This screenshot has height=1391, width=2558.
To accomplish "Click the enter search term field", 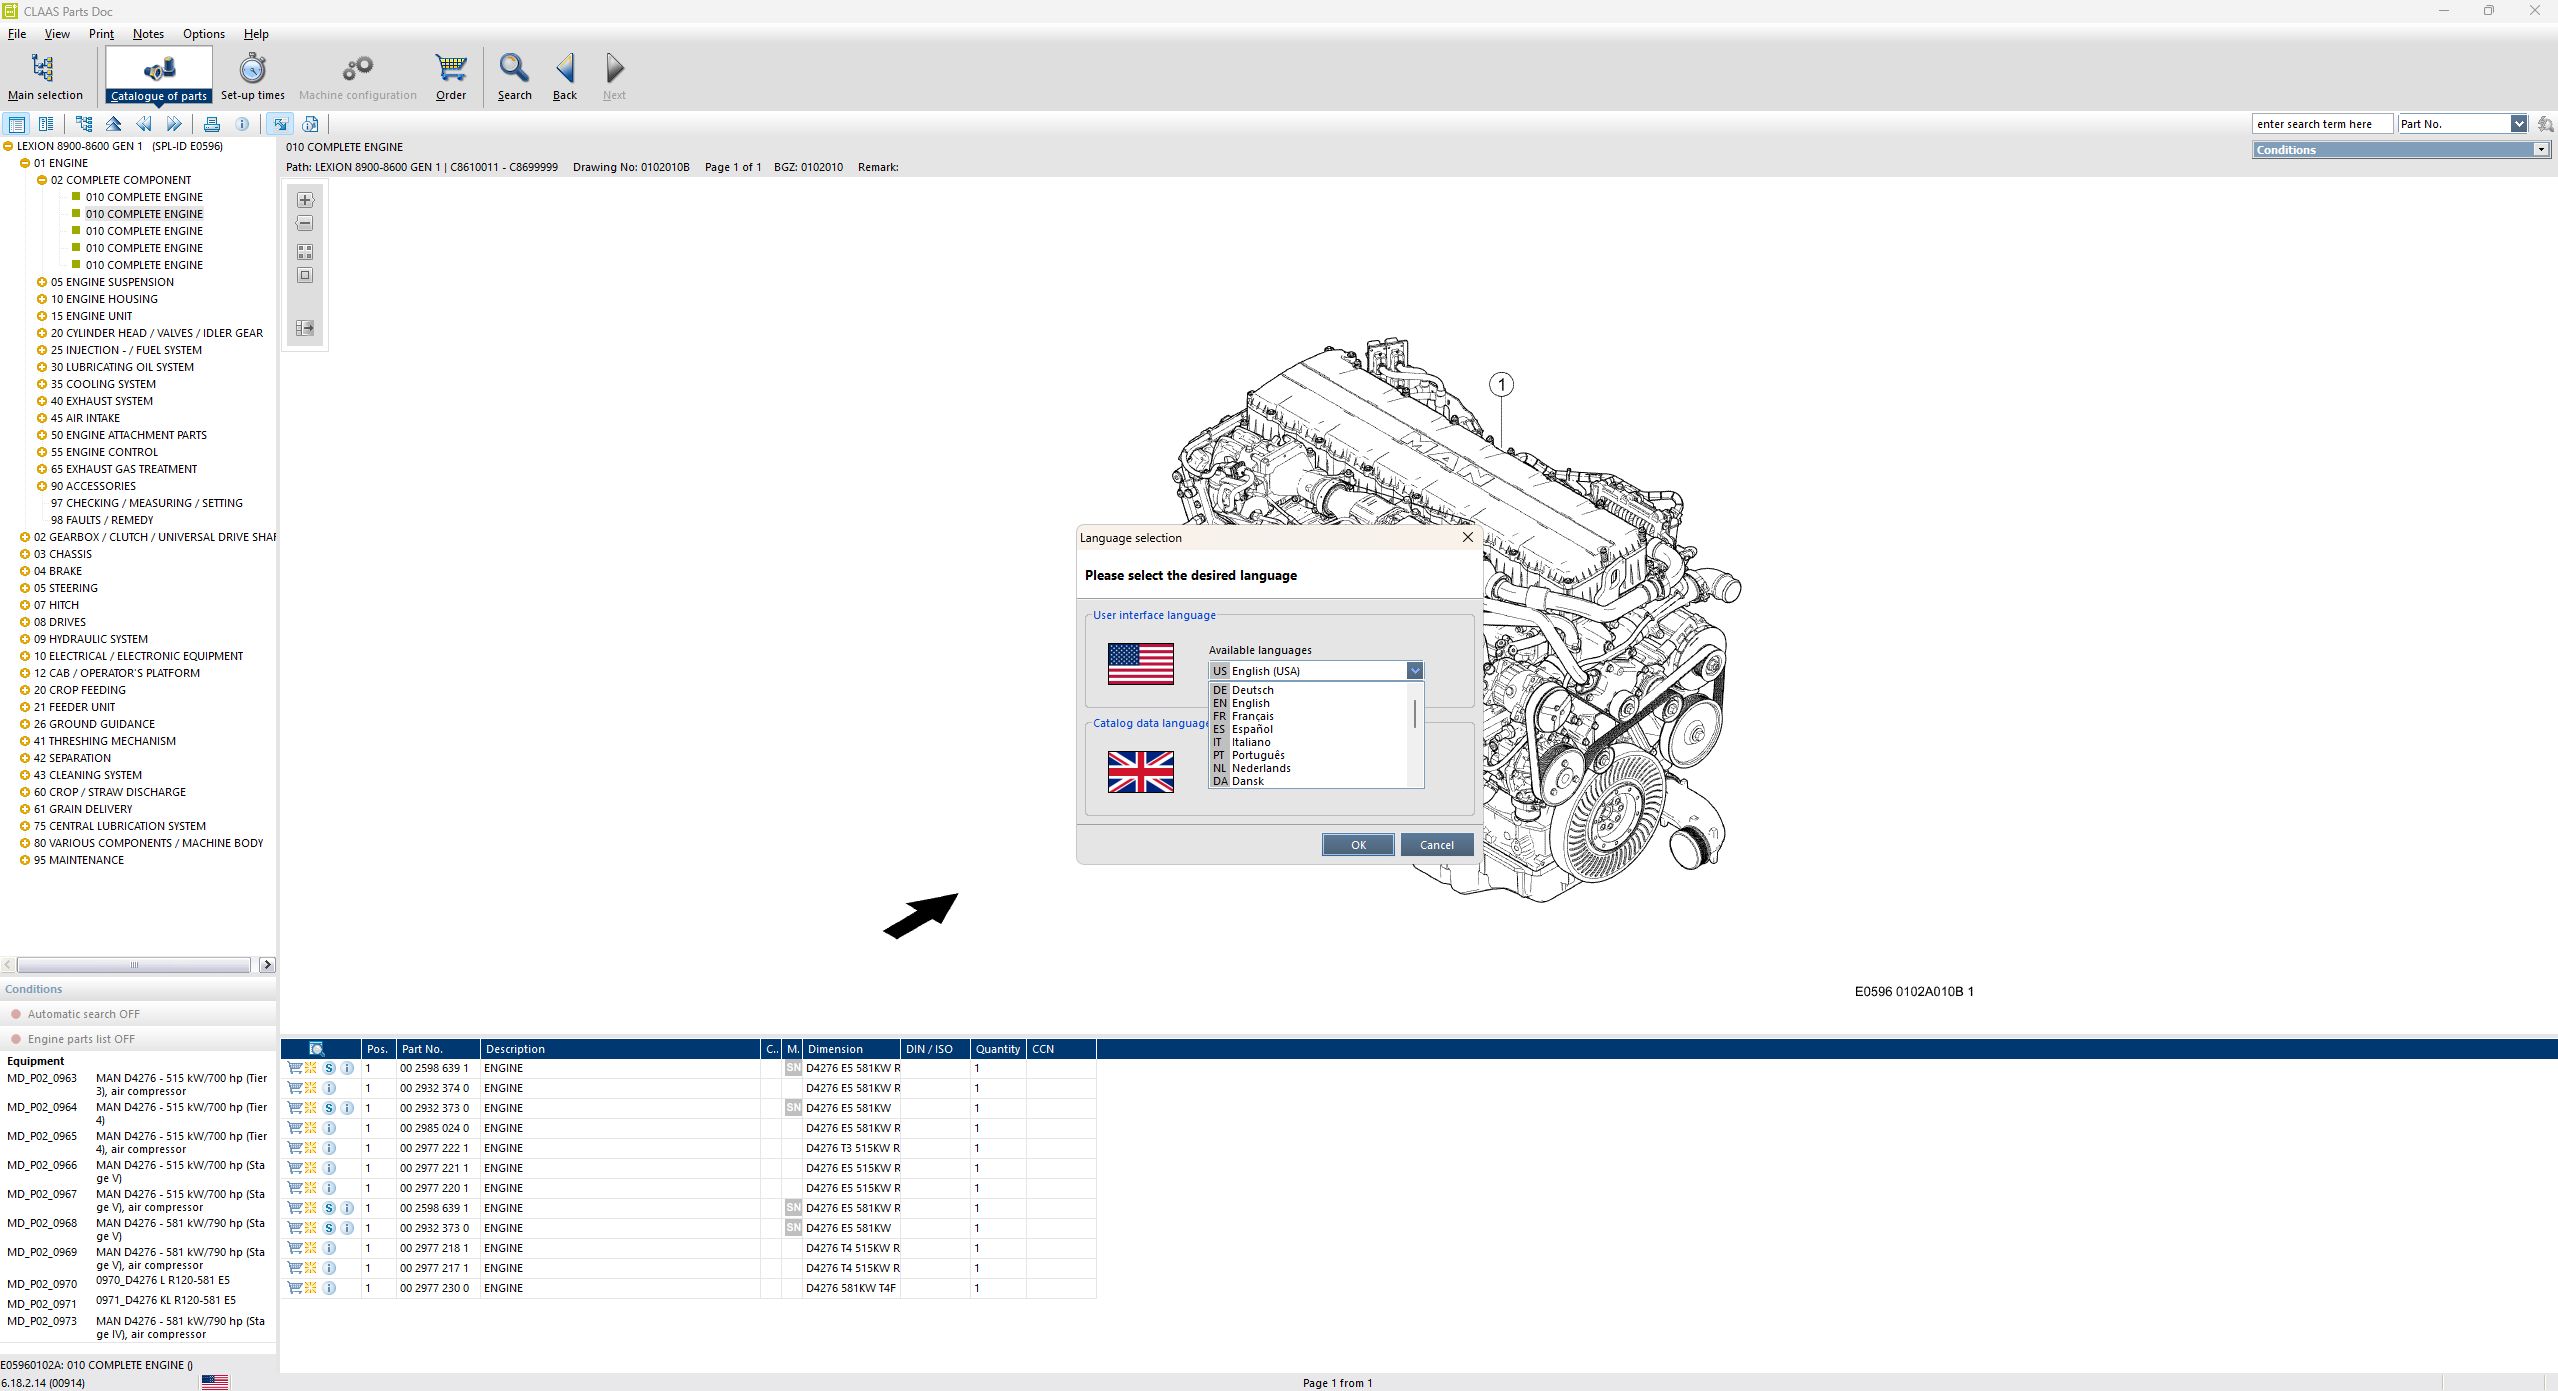I will coord(2322,123).
